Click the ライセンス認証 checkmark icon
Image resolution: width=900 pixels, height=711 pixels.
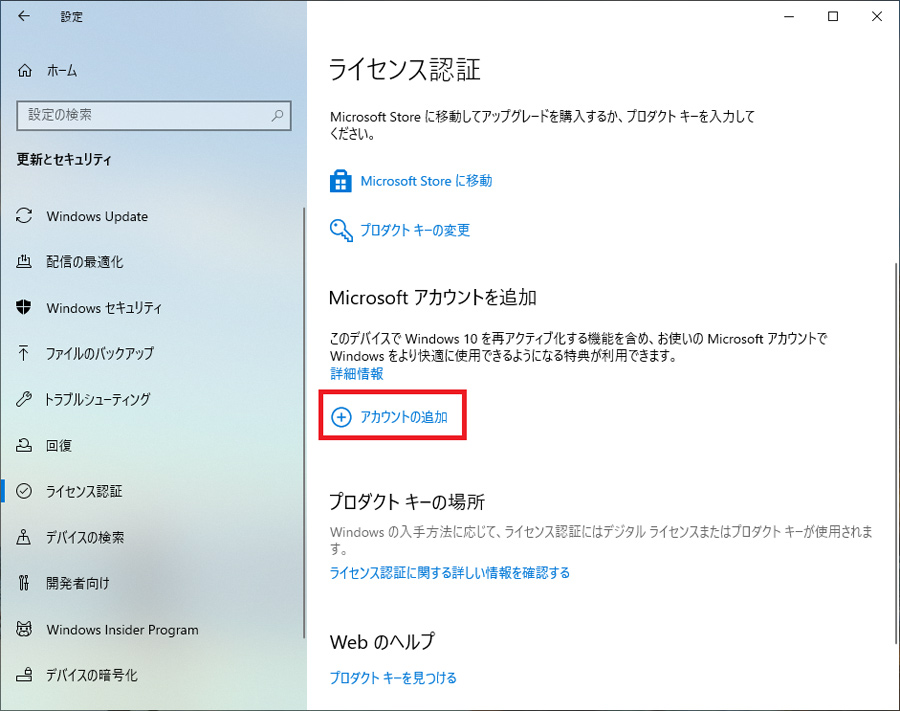[x=24, y=491]
